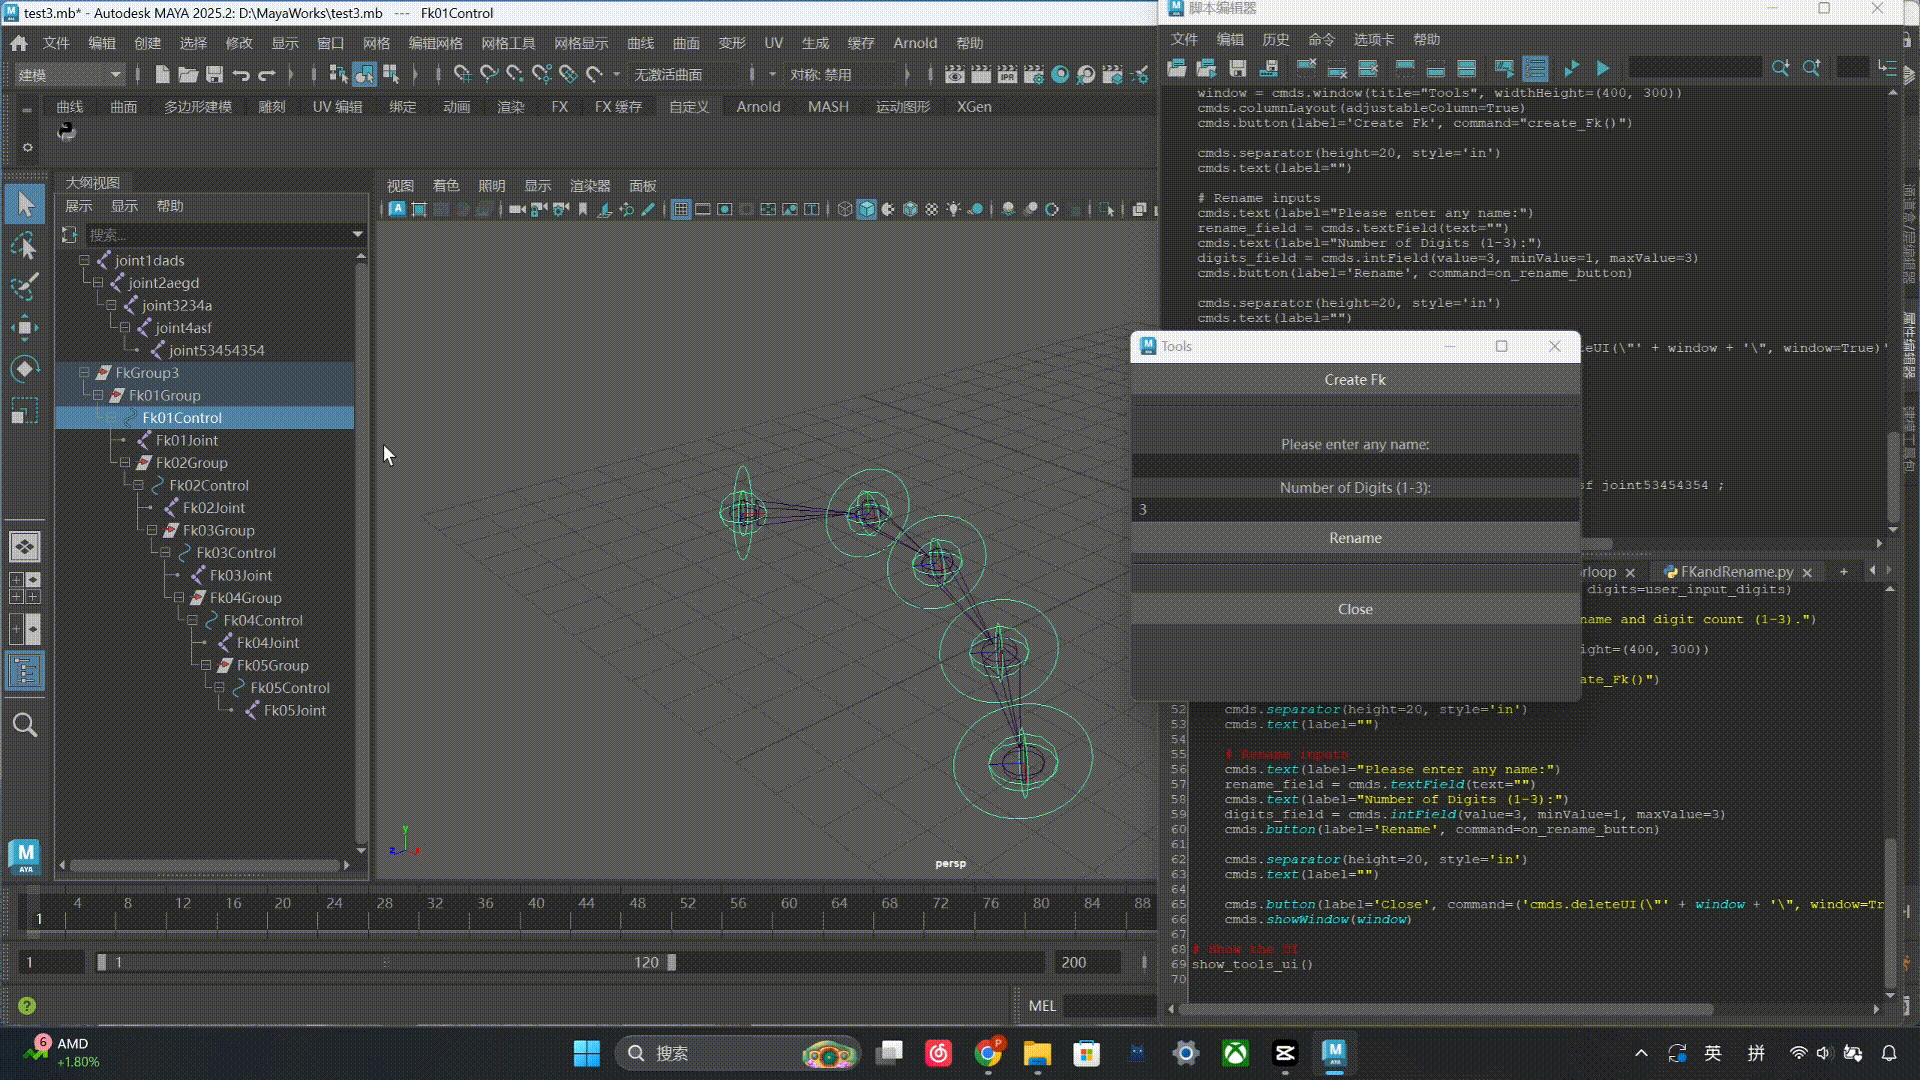Start IPR render with the IPR icon
1920x1080 pixels.
click(1007, 74)
